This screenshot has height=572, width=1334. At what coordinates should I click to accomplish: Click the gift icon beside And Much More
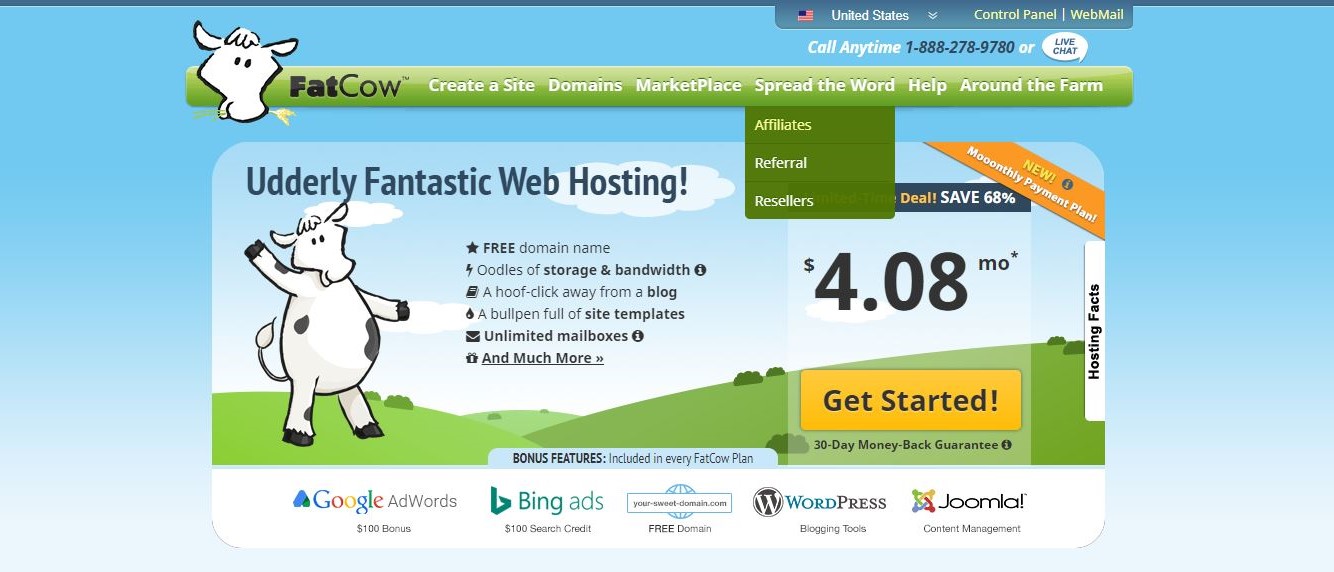pos(472,358)
